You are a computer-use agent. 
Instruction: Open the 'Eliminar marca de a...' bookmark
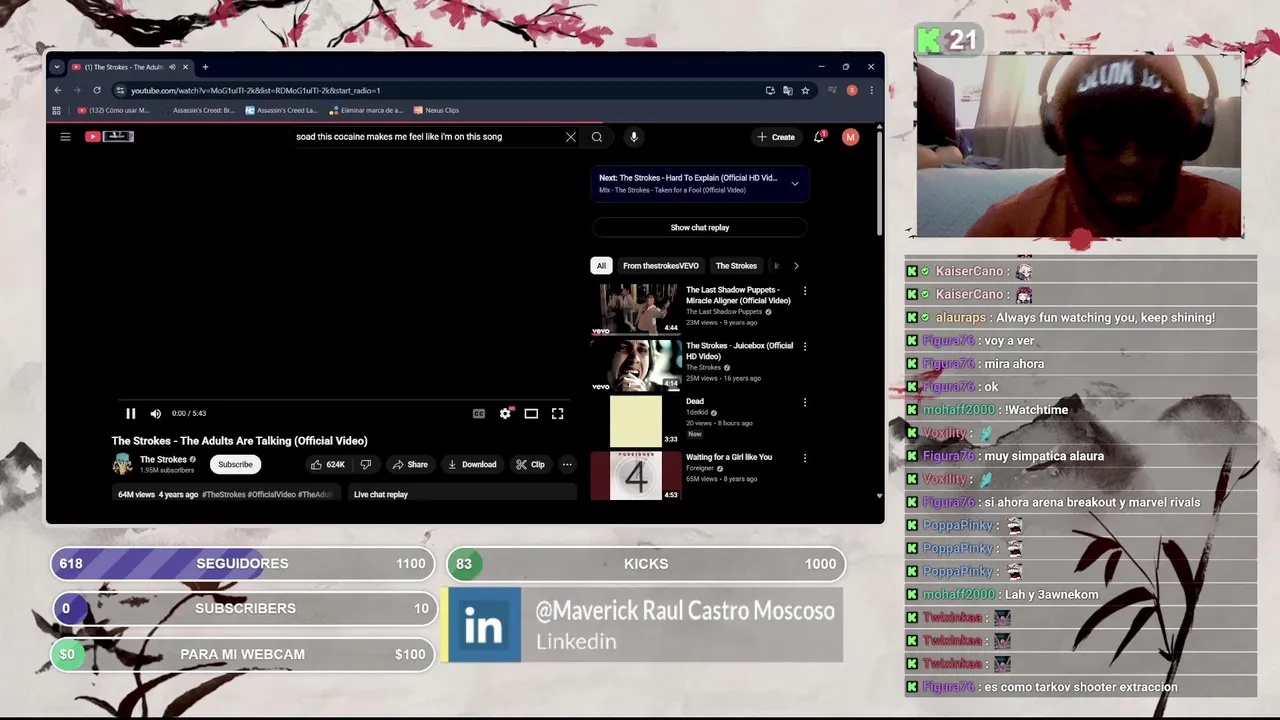coord(365,110)
